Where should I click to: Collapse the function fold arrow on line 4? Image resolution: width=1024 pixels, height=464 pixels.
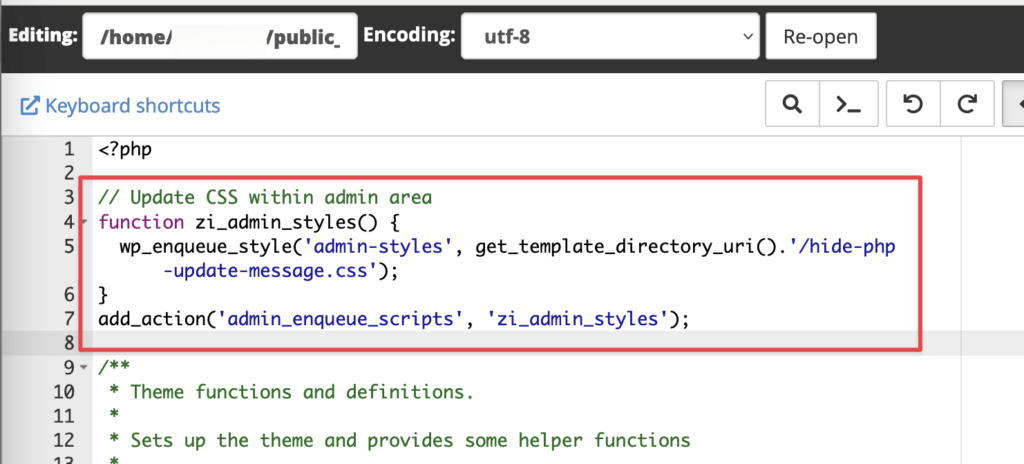point(84,223)
